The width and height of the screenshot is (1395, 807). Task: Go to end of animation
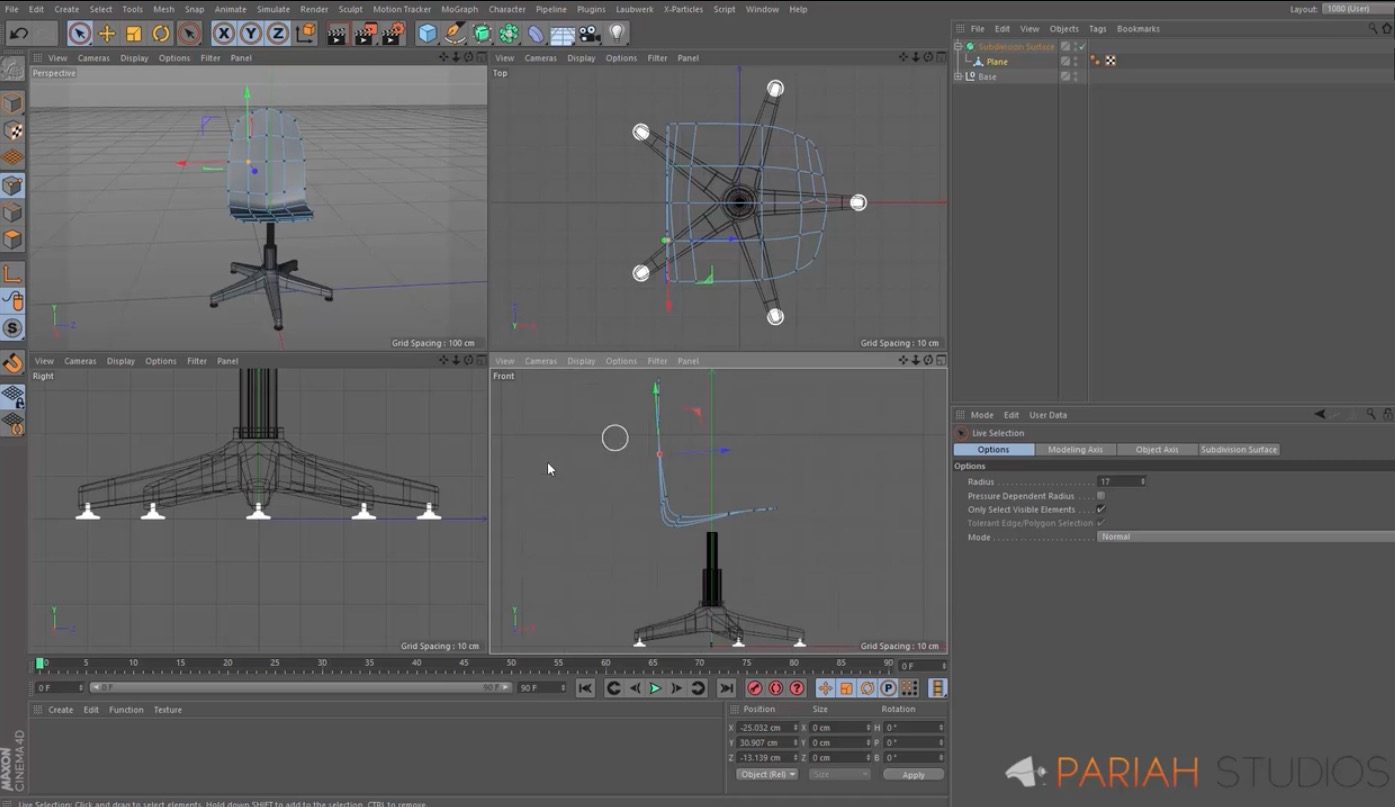pos(727,688)
